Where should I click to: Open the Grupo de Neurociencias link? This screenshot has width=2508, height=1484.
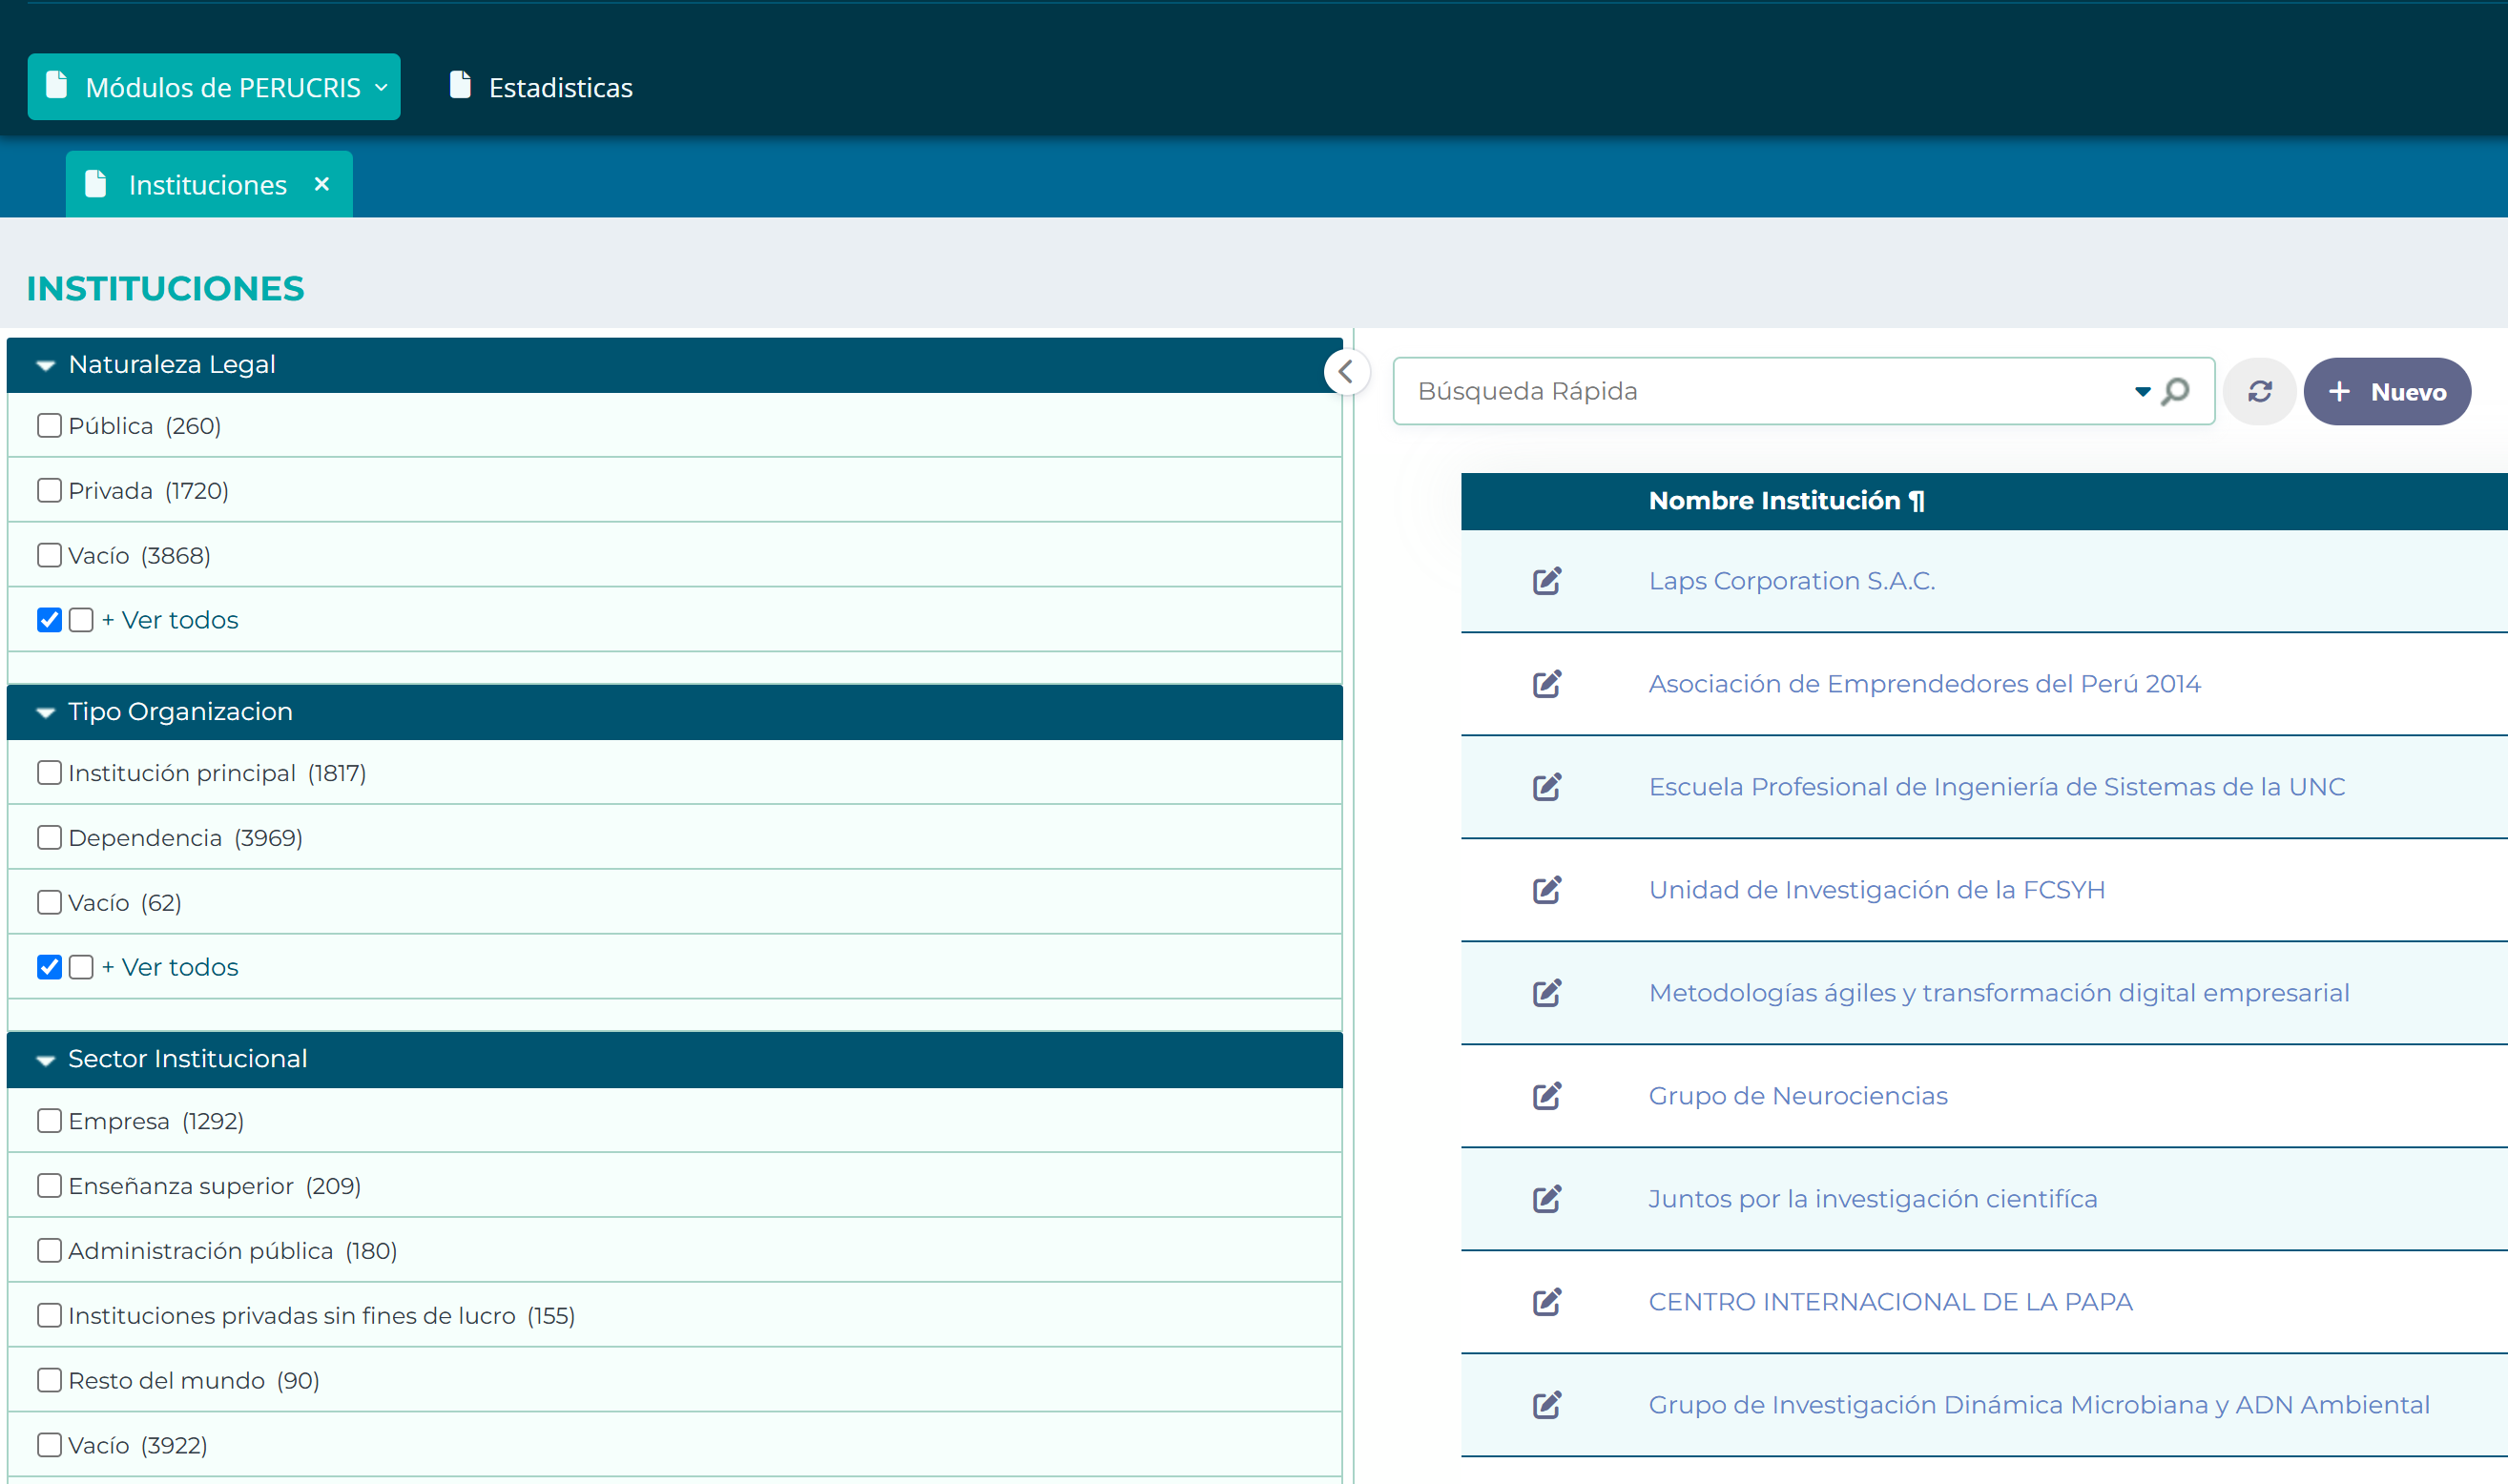click(x=1798, y=1096)
